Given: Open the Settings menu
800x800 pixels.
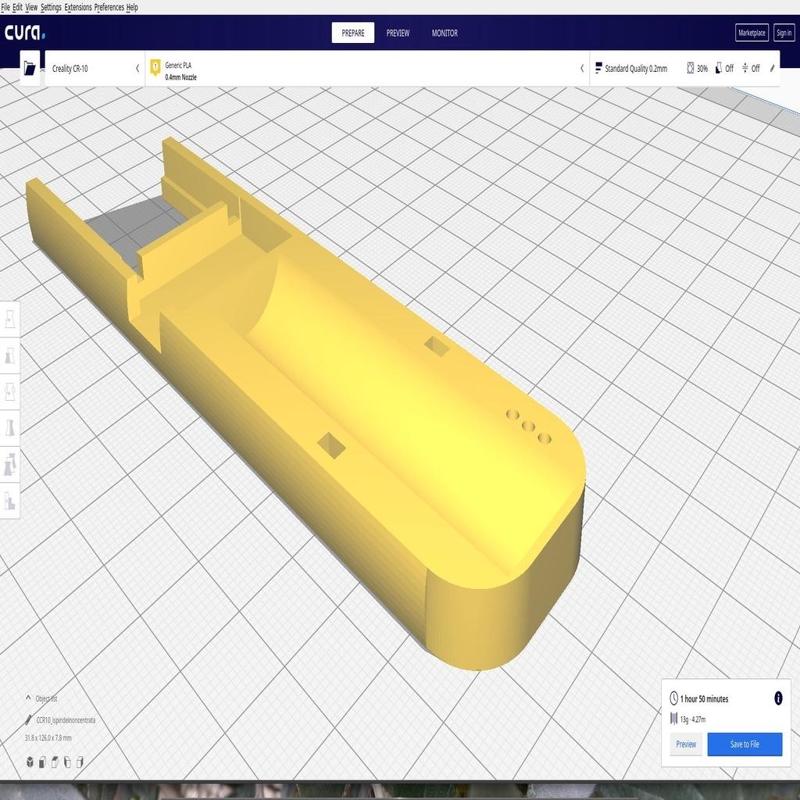Looking at the screenshot, I should tap(51, 7).
